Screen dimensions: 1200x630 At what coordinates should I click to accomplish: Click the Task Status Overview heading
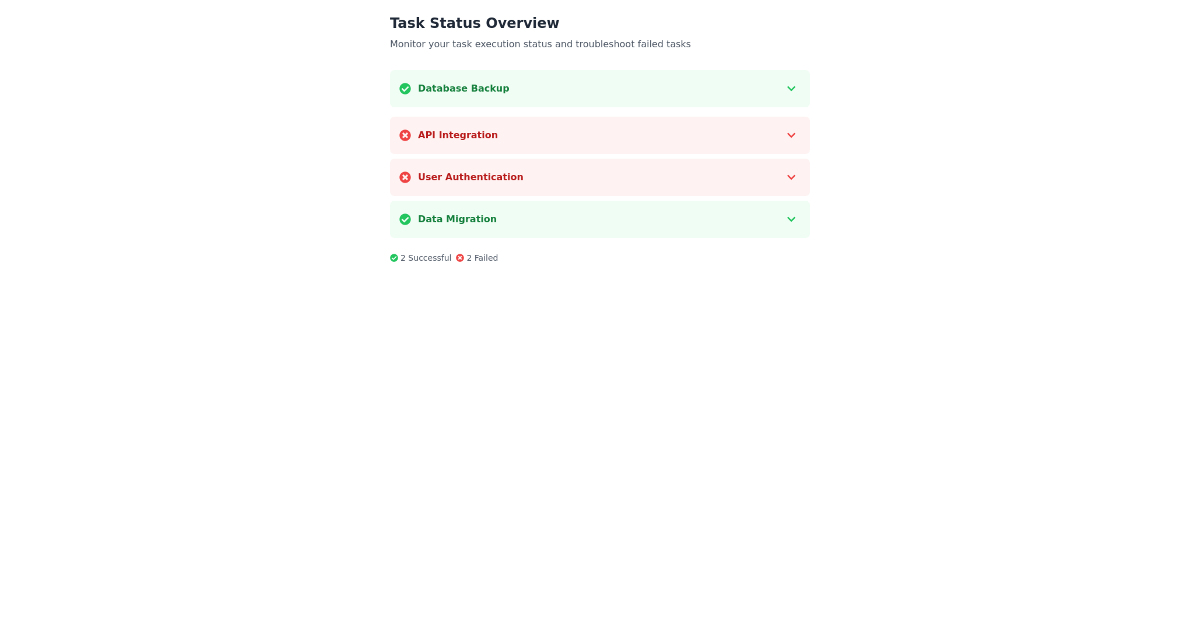474,22
